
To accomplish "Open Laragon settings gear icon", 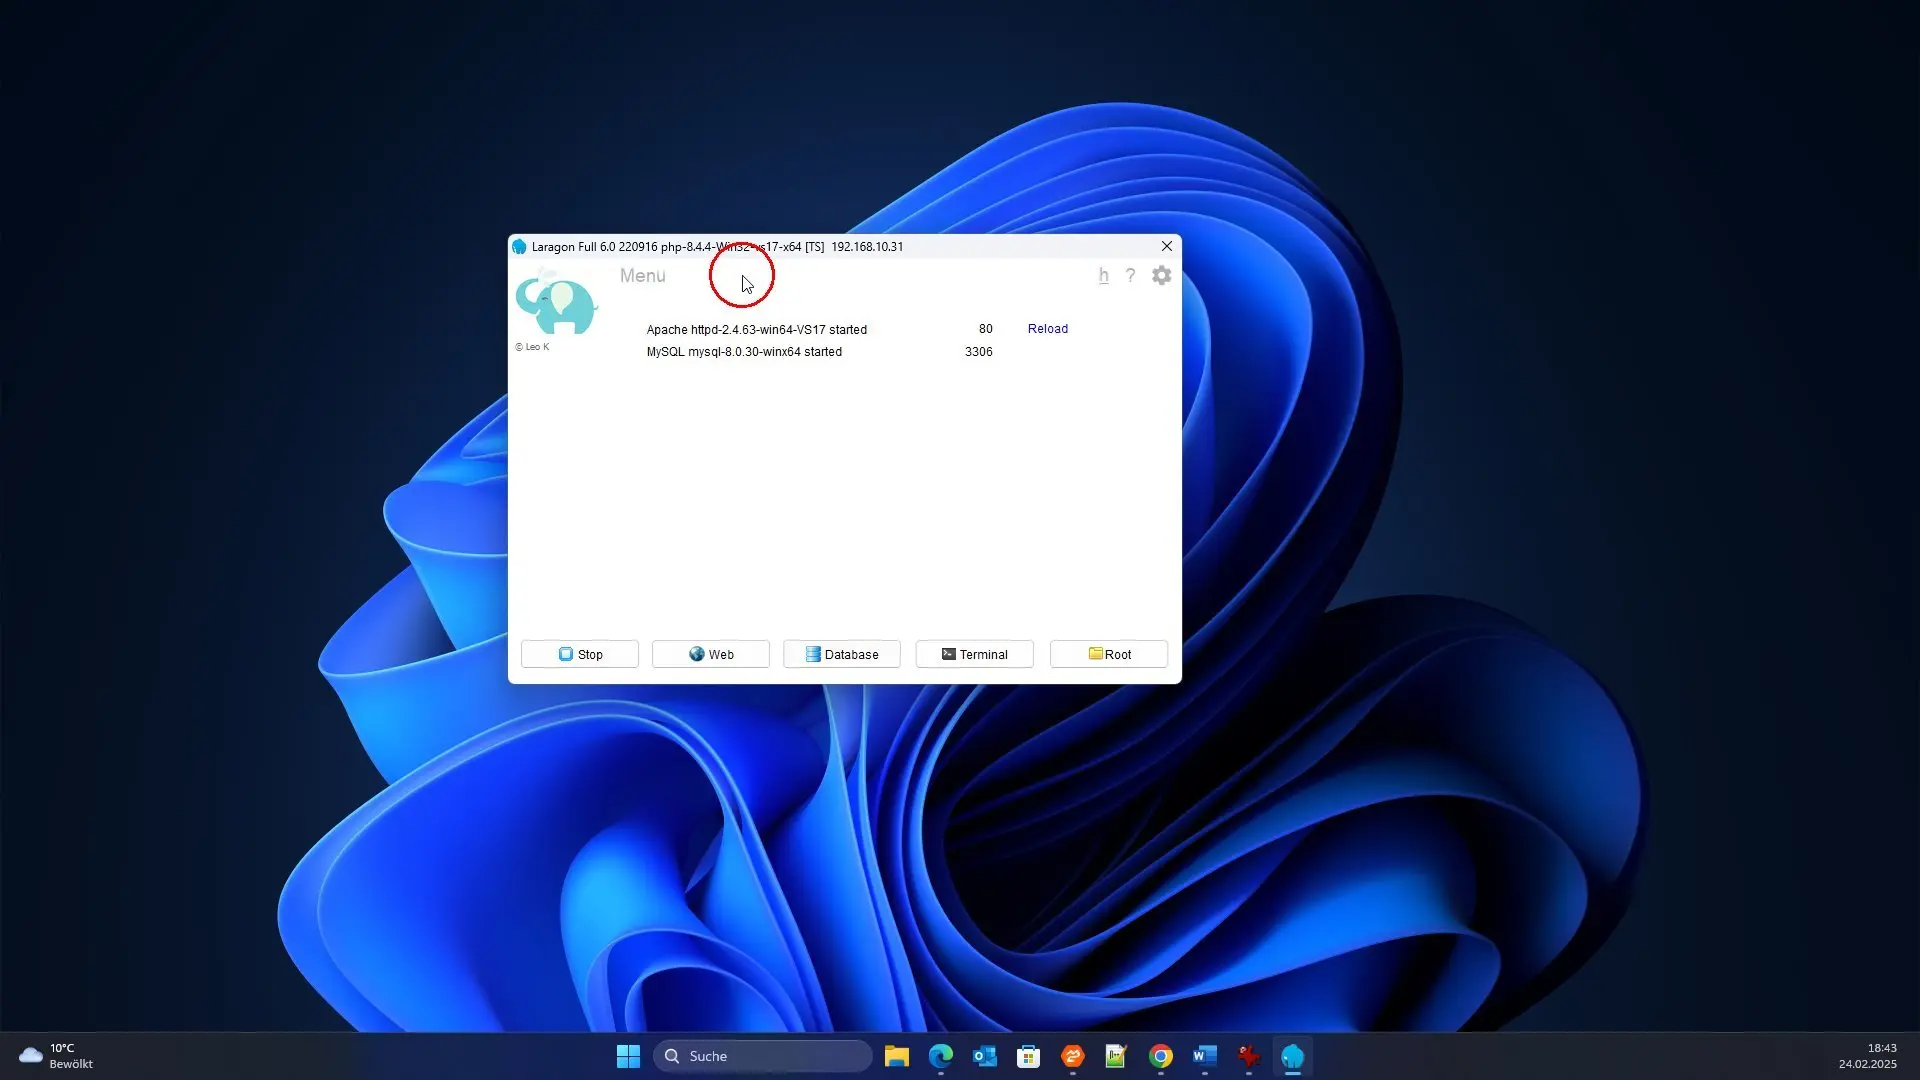I will point(1161,275).
